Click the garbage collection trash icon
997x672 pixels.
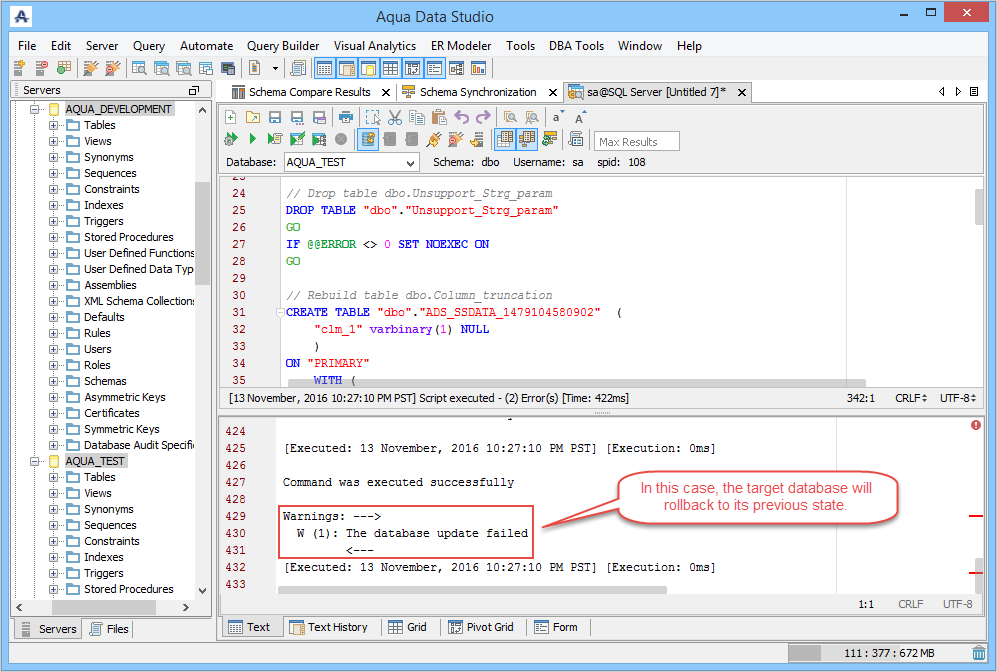[x=978, y=653]
